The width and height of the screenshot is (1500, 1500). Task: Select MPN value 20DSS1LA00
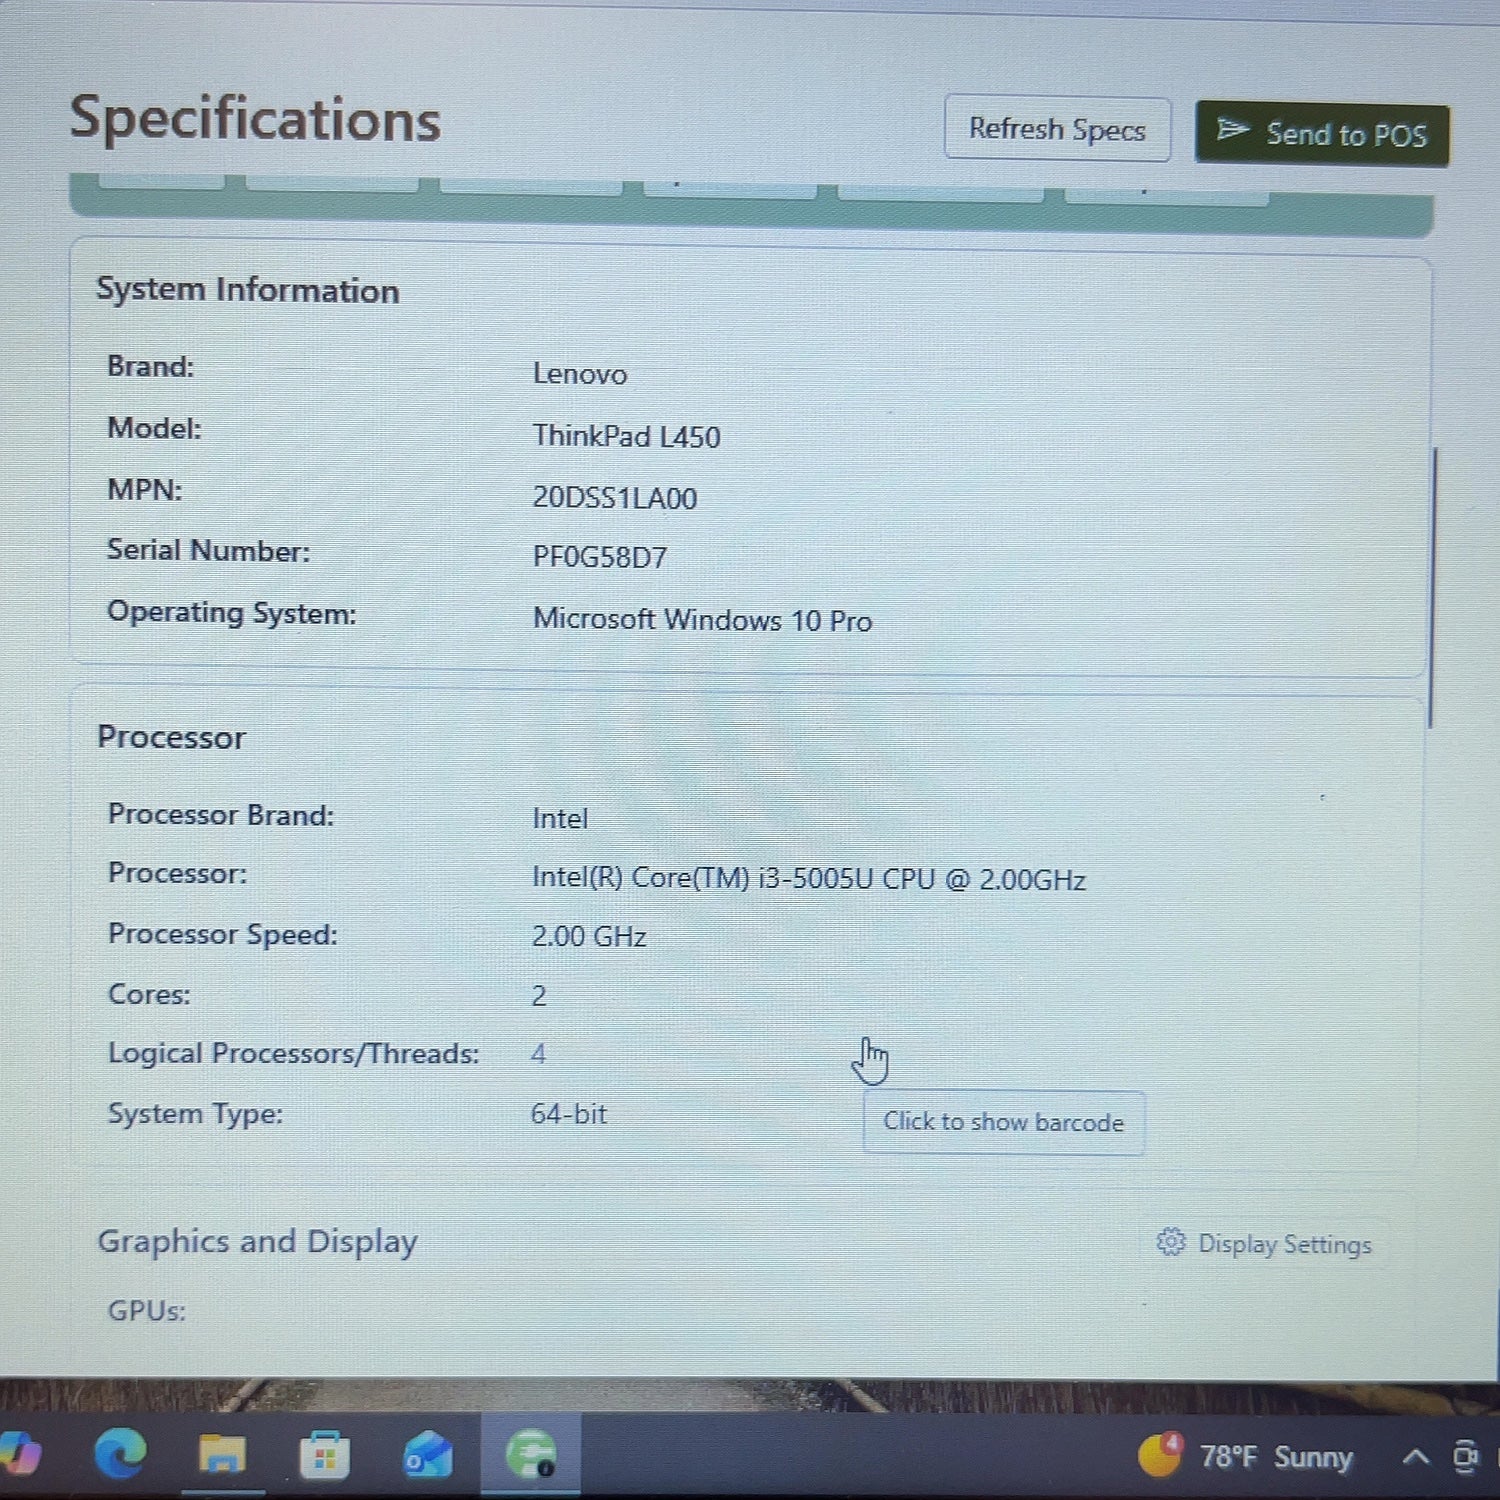[614, 497]
